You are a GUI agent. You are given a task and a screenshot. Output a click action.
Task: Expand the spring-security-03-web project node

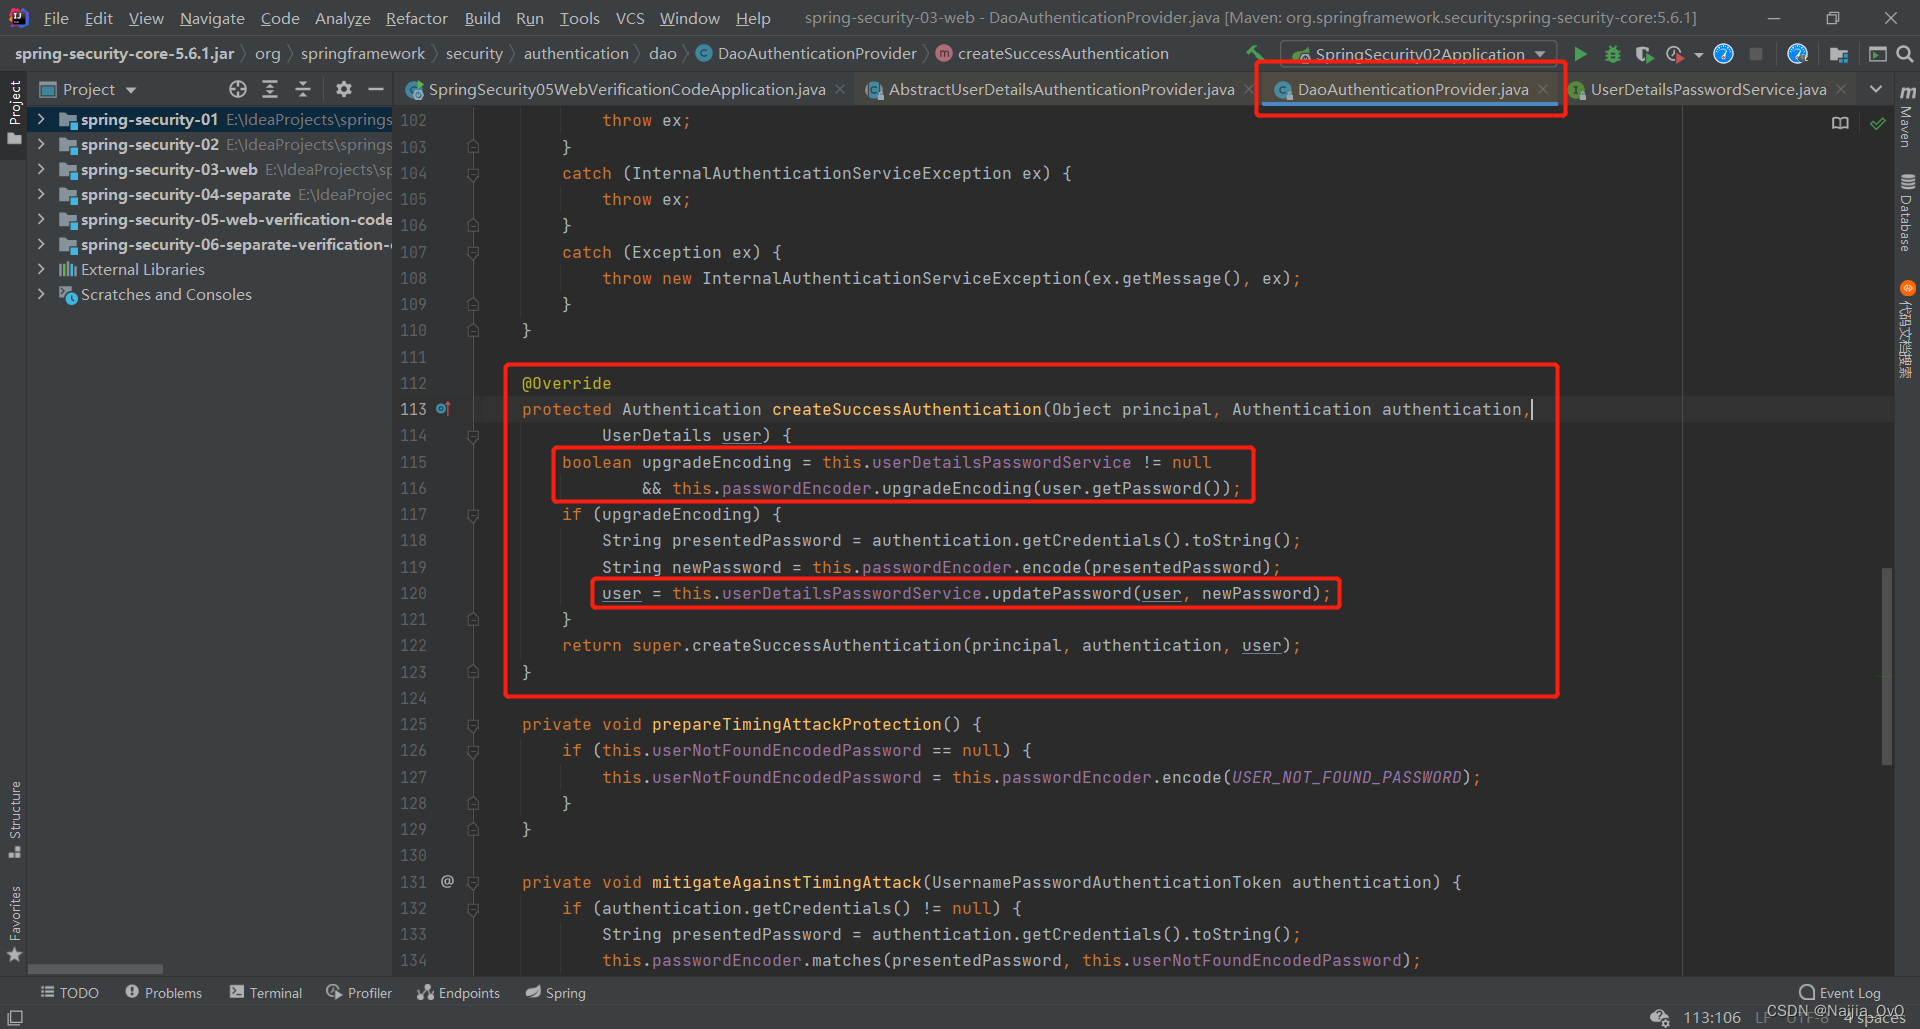click(41, 170)
